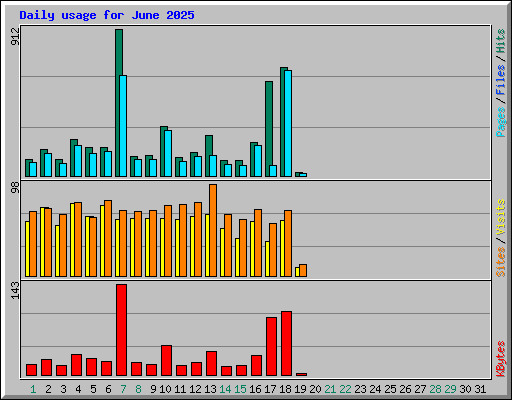Click the tiny red KBytes bar for day 19
This screenshot has height=400, width=512.
tap(301, 374)
